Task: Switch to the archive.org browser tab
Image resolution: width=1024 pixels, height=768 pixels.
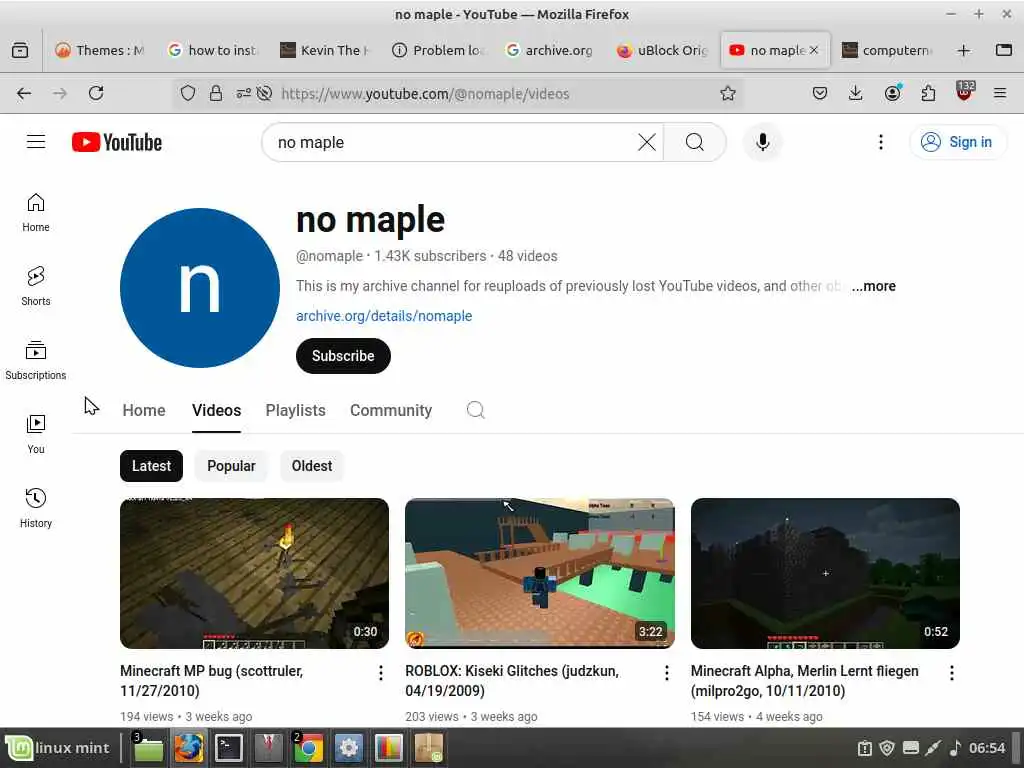Action: pyautogui.click(x=550, y=50)
